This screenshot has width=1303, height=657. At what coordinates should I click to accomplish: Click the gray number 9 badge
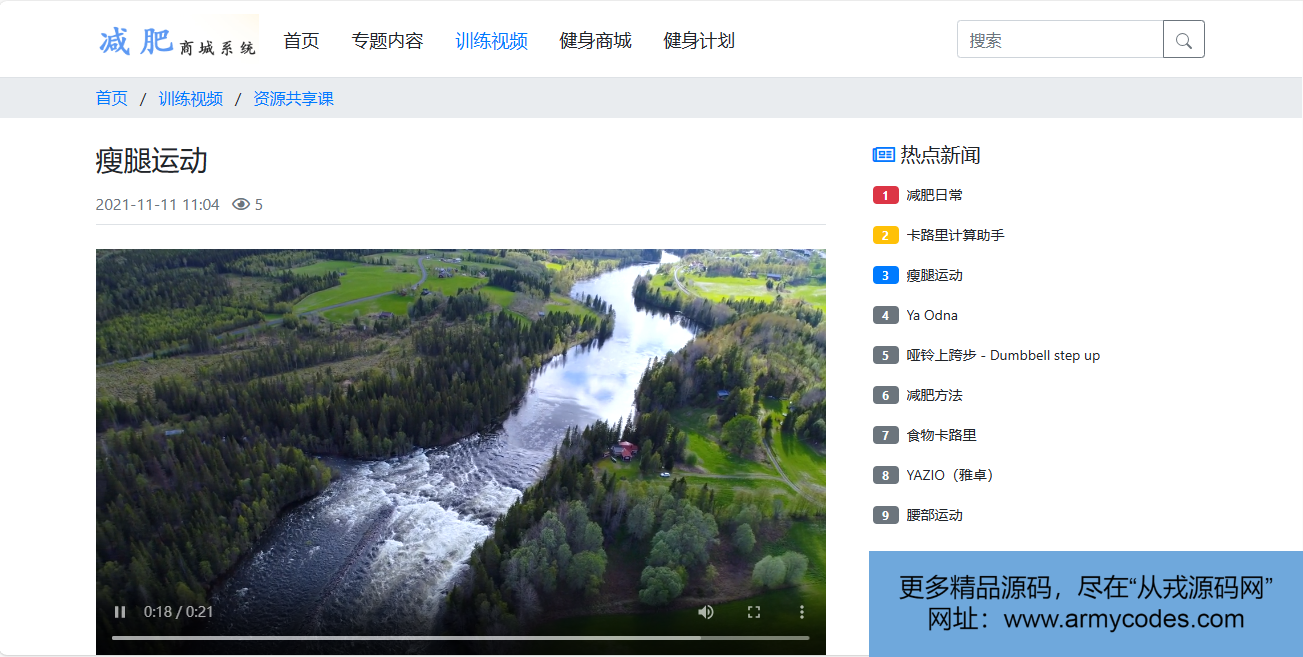(x=886, y=515)
